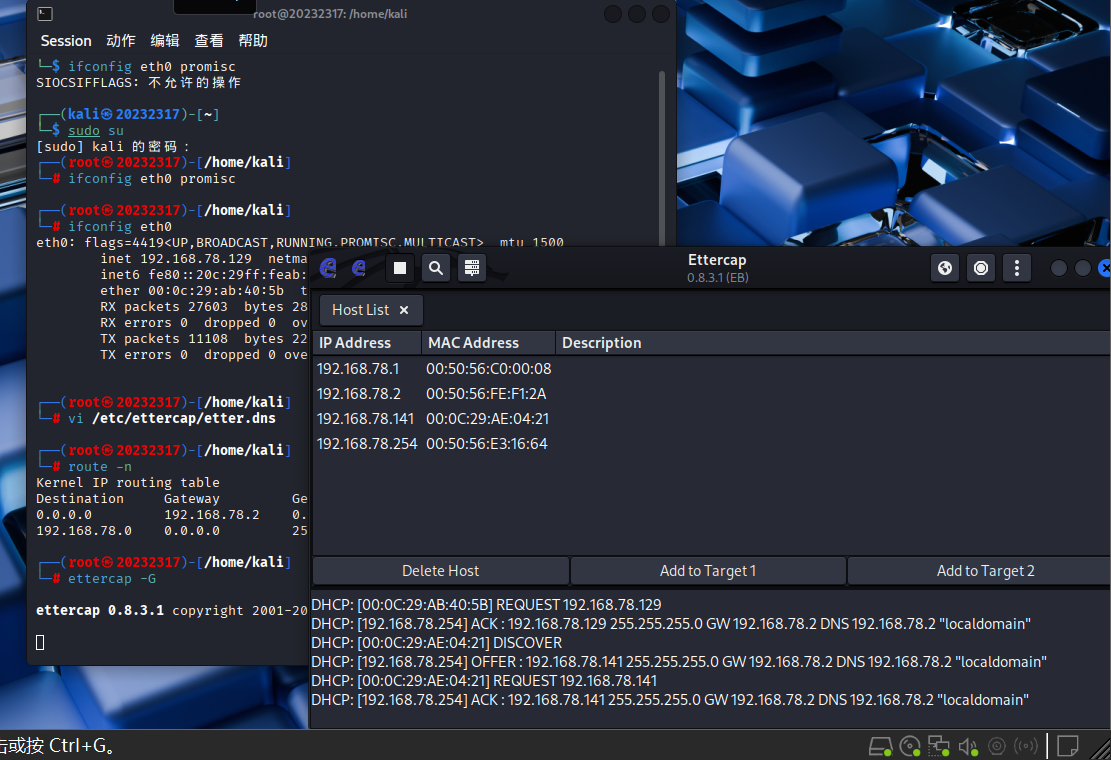Select host 192.168.78.2 in list
Screen dimensions: 1111x760
(x=711, y=394)
